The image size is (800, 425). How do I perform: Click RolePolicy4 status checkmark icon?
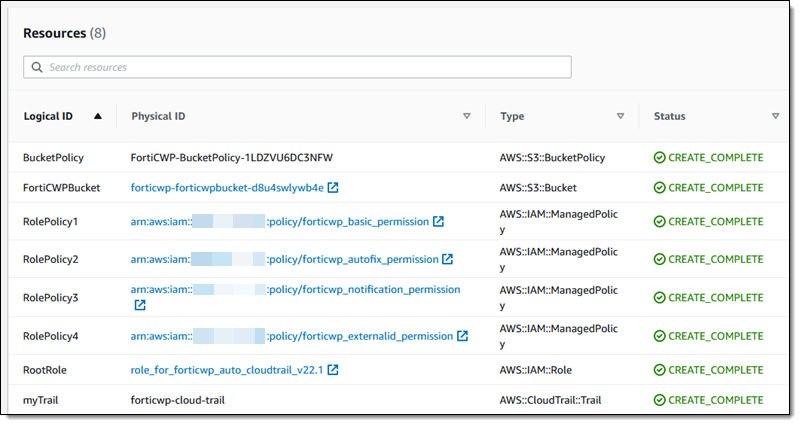coord(659,336)
